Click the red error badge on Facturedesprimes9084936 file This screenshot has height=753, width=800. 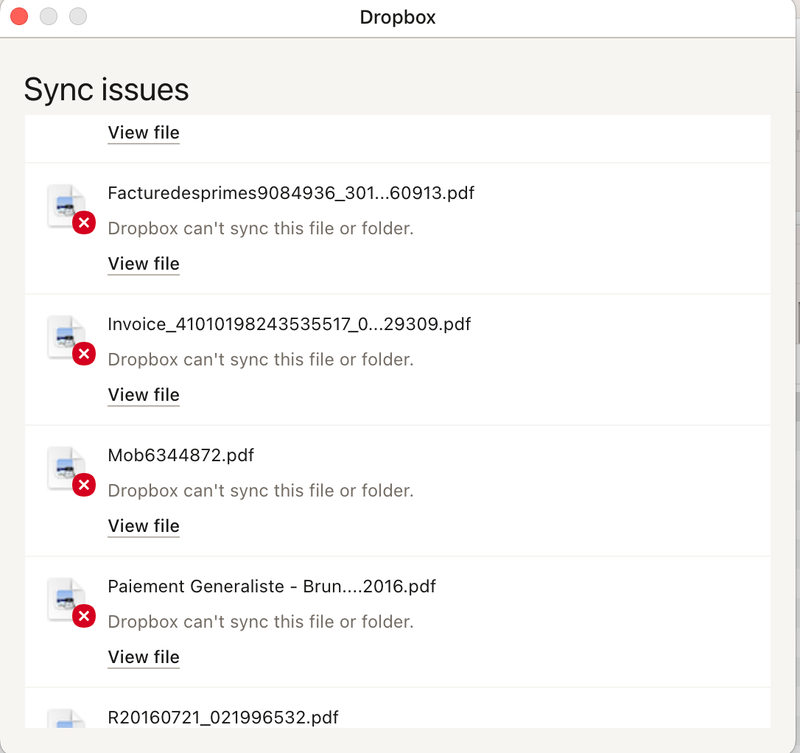[84, 223]
